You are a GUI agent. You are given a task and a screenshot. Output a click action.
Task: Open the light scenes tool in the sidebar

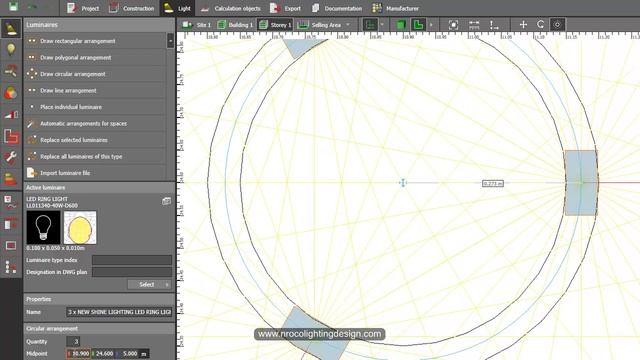coord(11,115)
